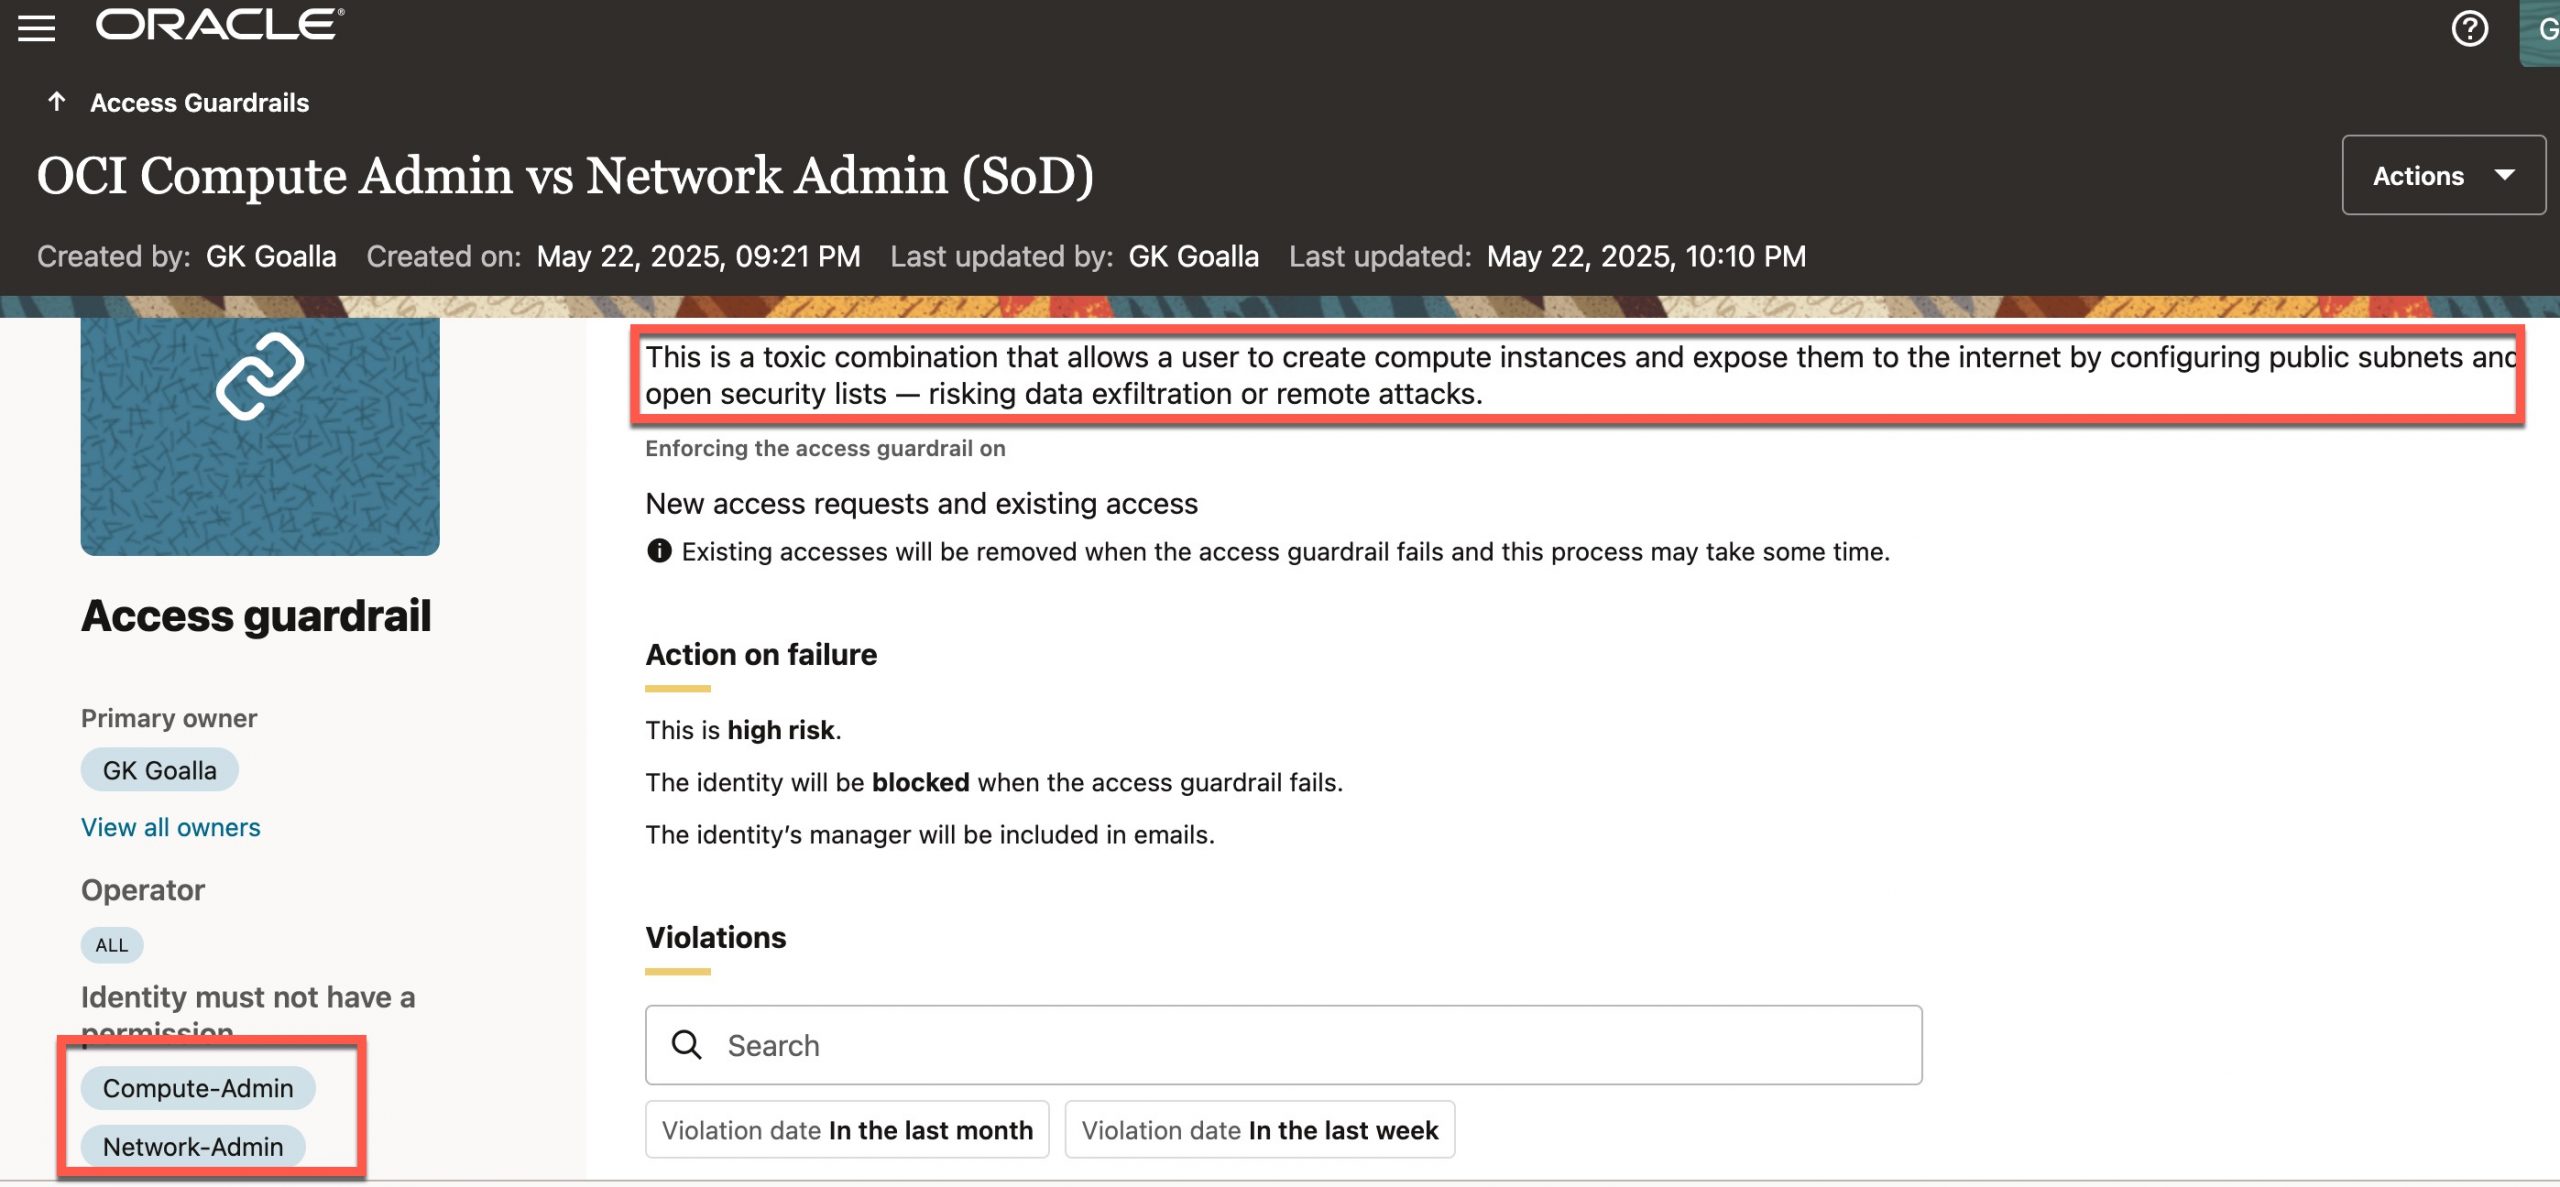Select the Compute-Admin permission chip

tap(198, 1088)
